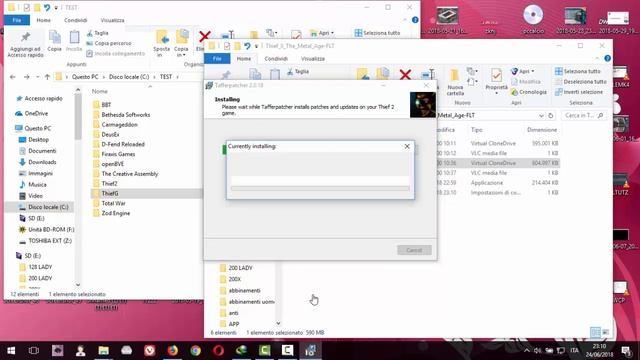Open Visualizza tab in Thief_II window
Screen dimensions: 640x360
[x=313, y=59]
